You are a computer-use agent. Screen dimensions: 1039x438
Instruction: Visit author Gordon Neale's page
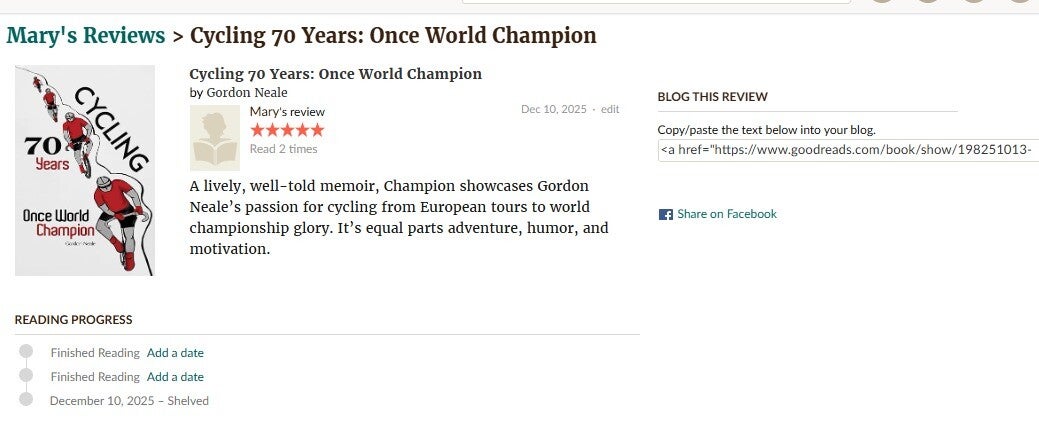coord(246,93)
